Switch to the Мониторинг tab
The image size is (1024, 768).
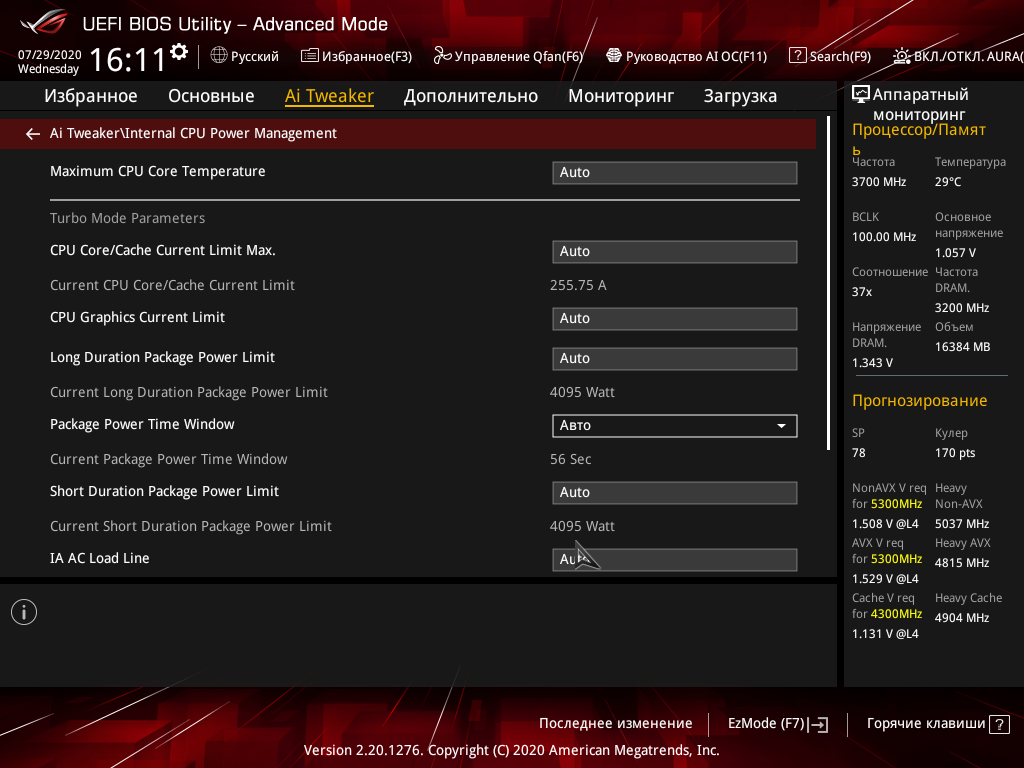(620, 96)
